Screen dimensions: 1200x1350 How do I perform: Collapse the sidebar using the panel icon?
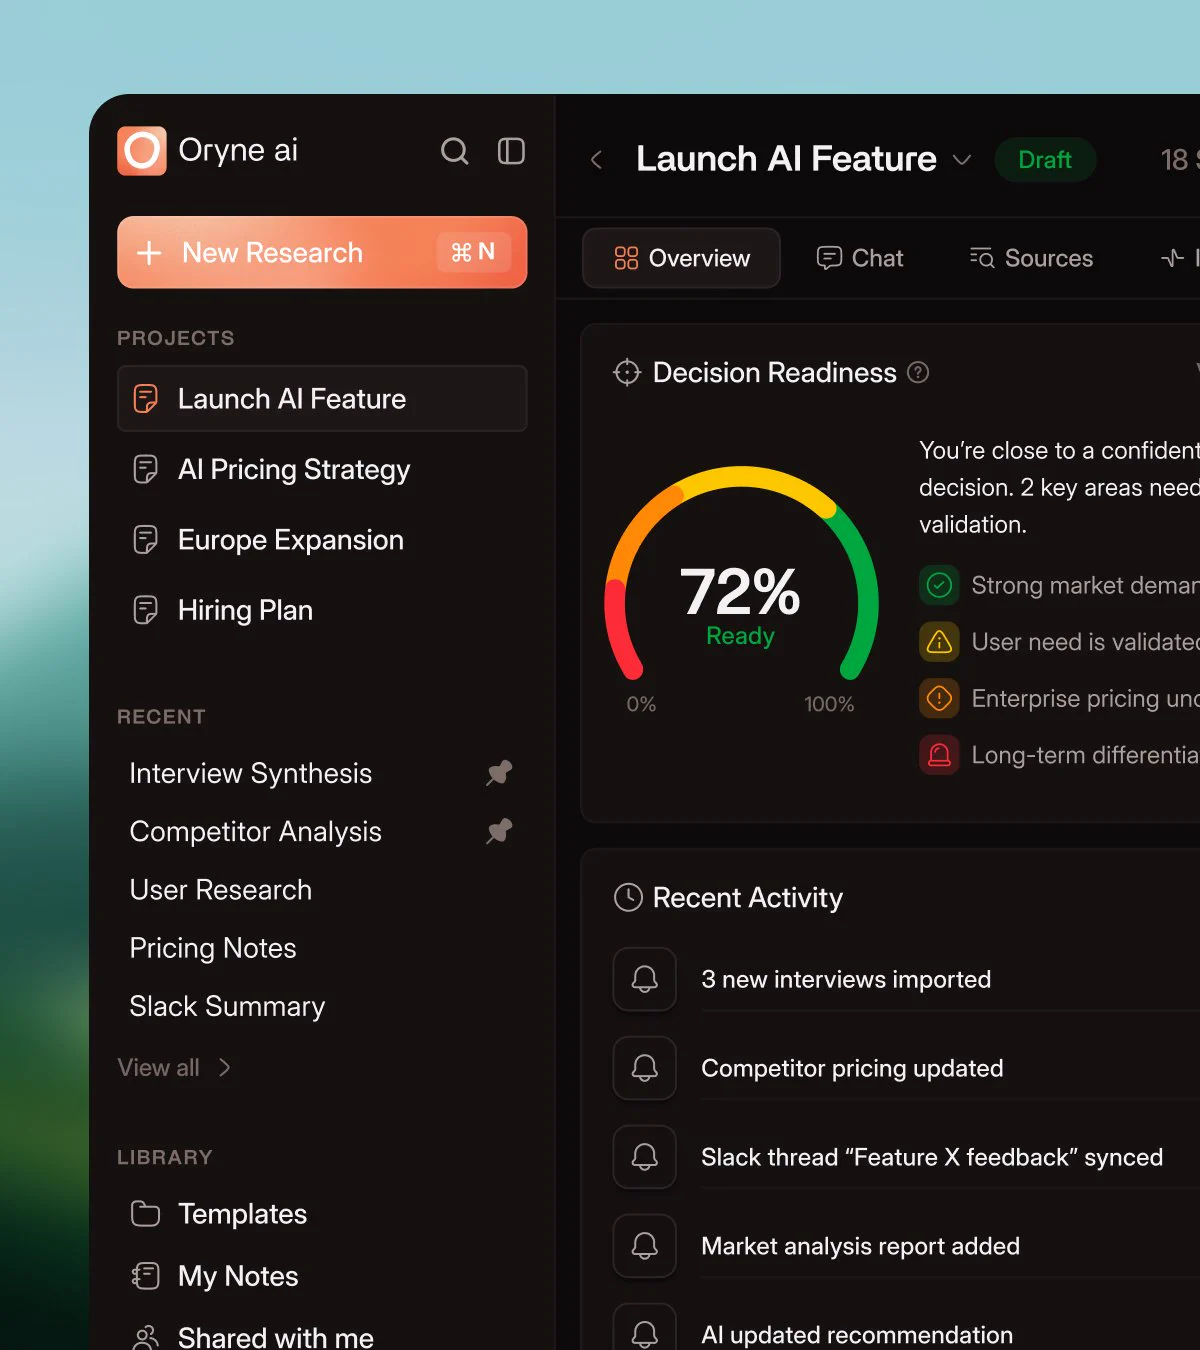click(511, 151)
